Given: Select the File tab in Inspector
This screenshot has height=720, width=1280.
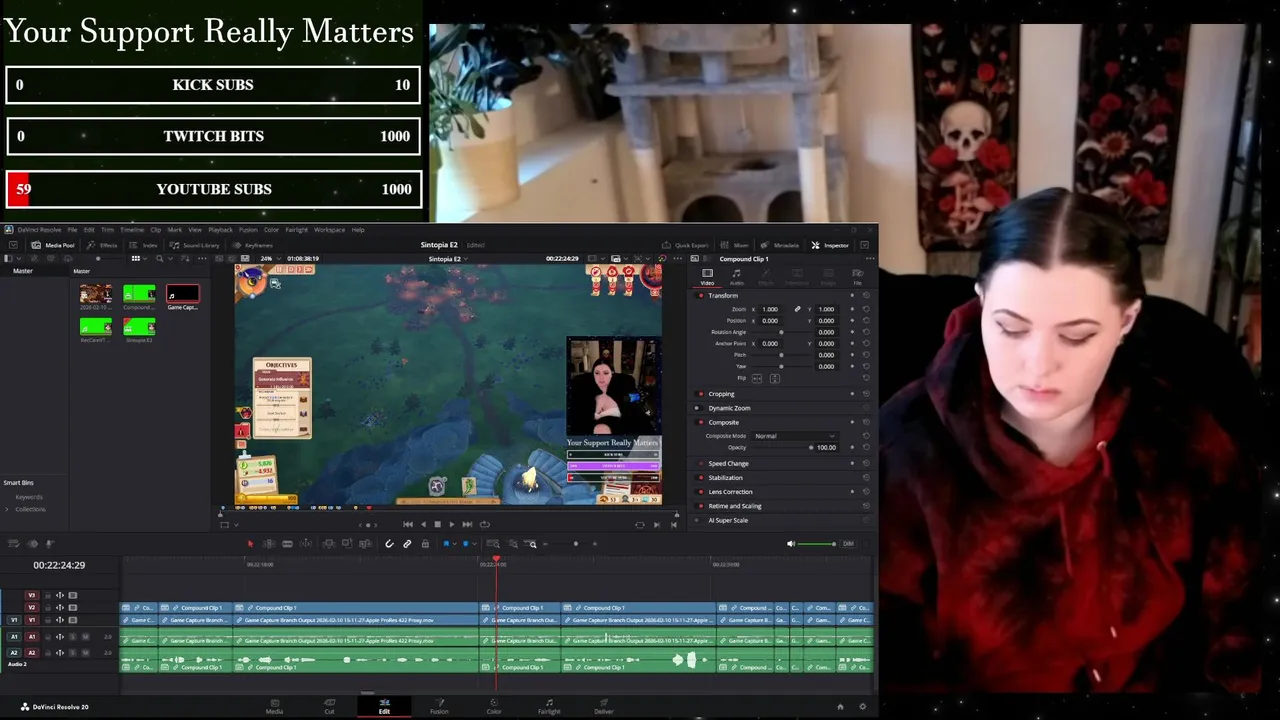Looking at the screenshot, I should (857, 276).
